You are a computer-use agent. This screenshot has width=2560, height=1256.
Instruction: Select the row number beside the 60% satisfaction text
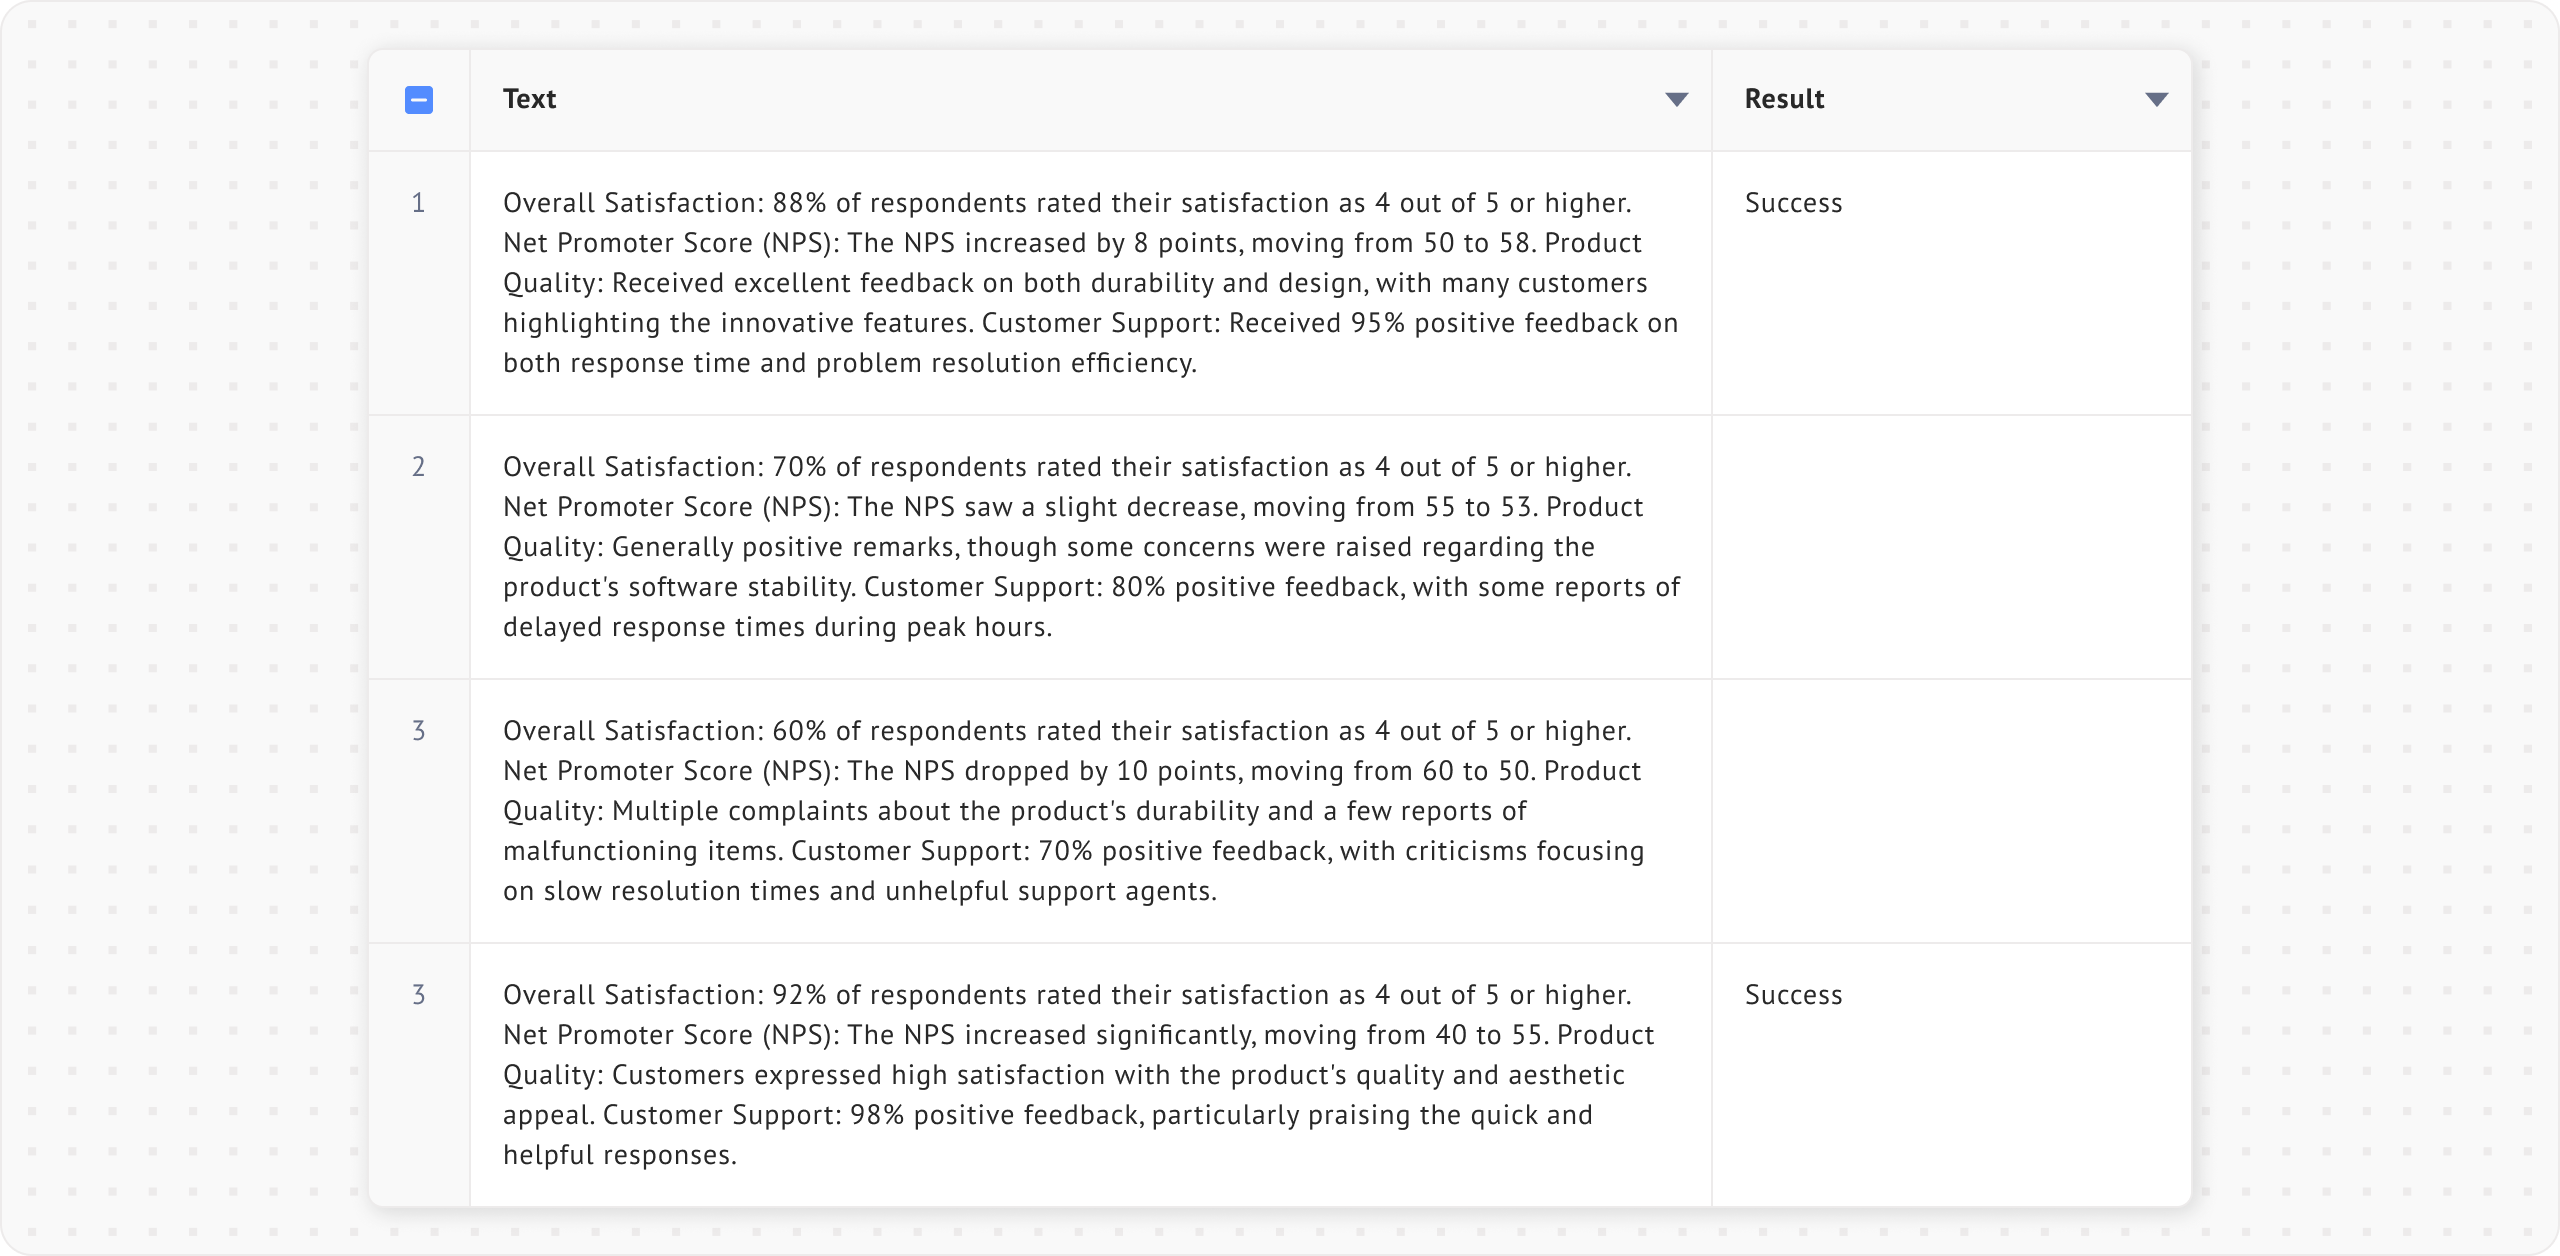tap(419, 731)
